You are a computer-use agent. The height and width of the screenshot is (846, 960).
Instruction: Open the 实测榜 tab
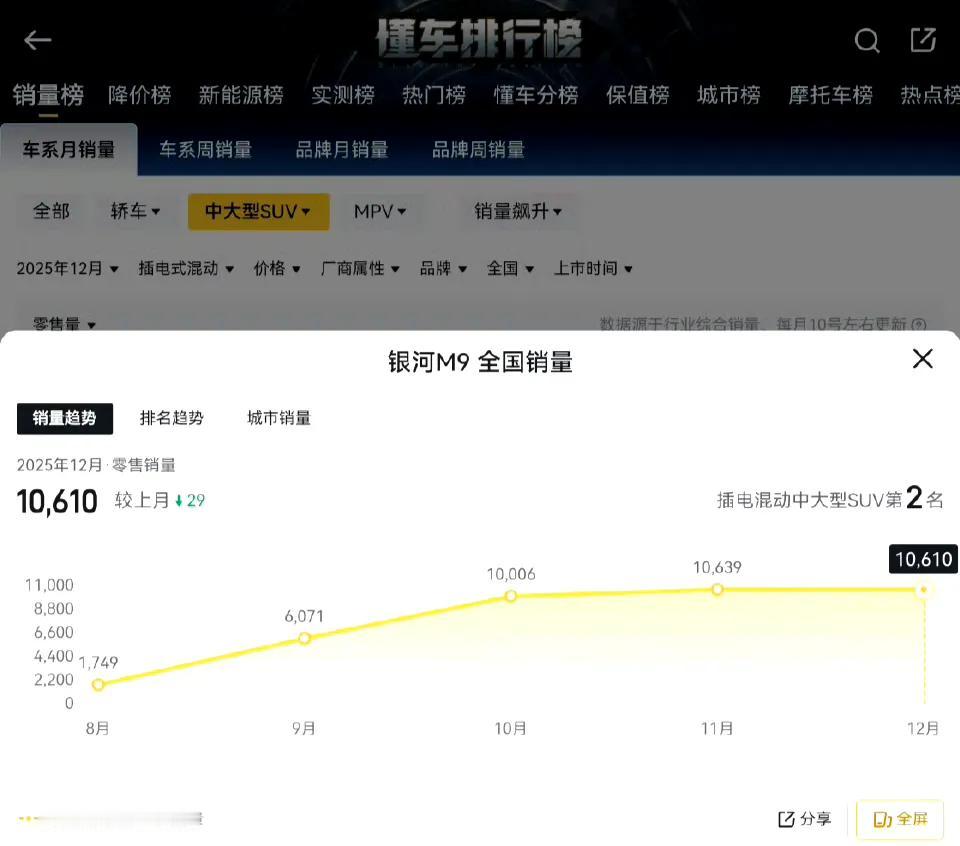pyautogui.click(x=343, y=95)
